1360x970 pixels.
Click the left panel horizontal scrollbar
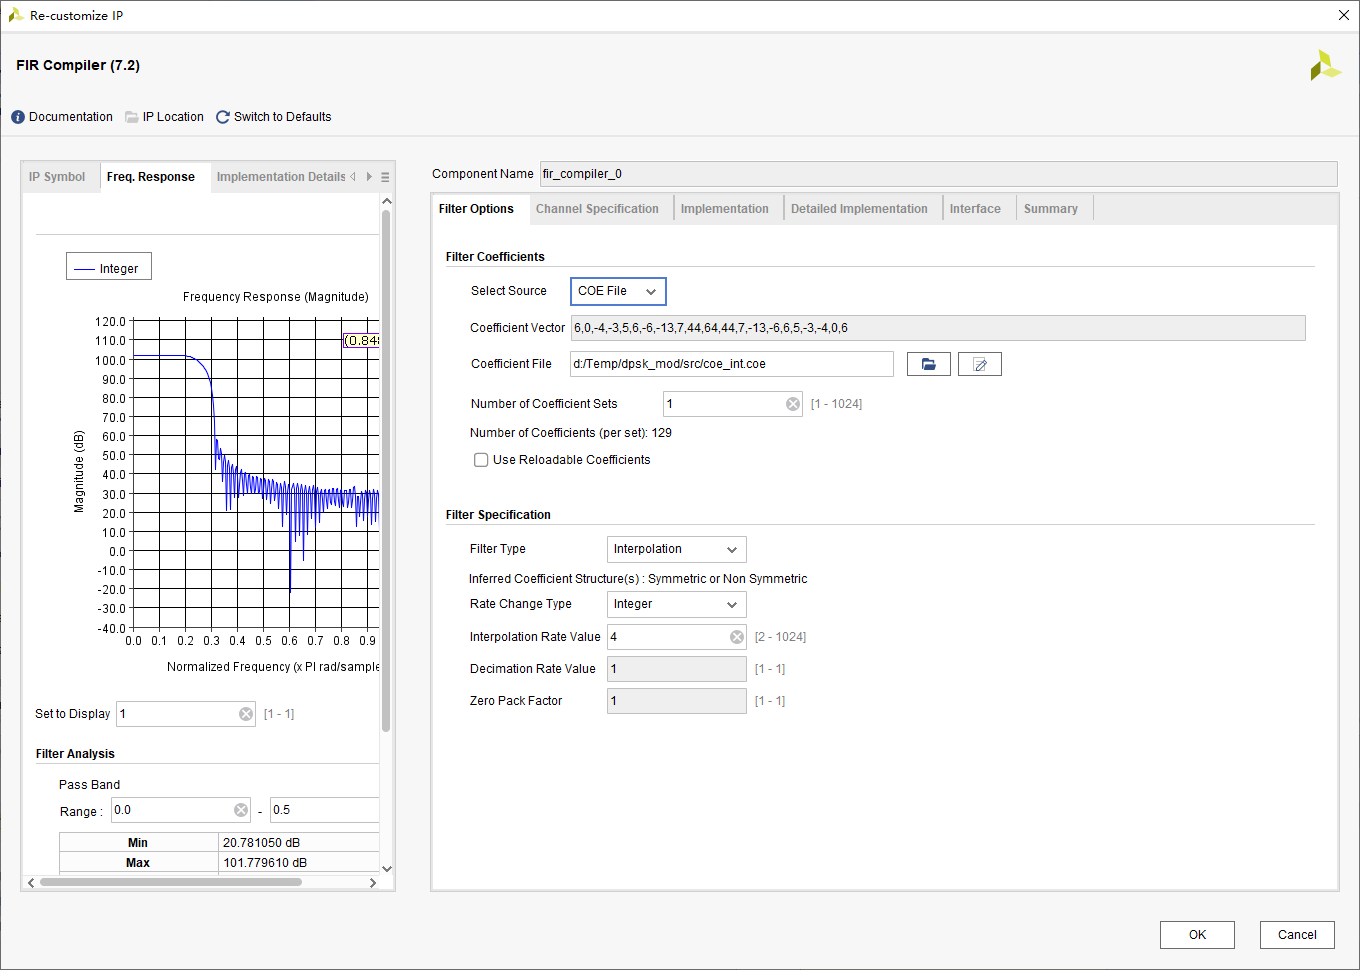pyautogui.click(x=171, y=882)
